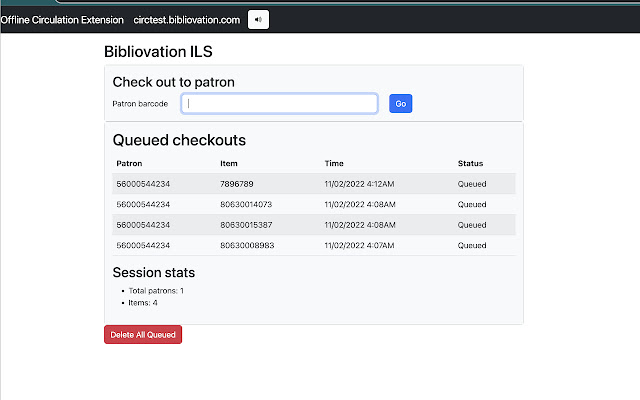Click the Total patrons: 1 stat

[156, 291]
